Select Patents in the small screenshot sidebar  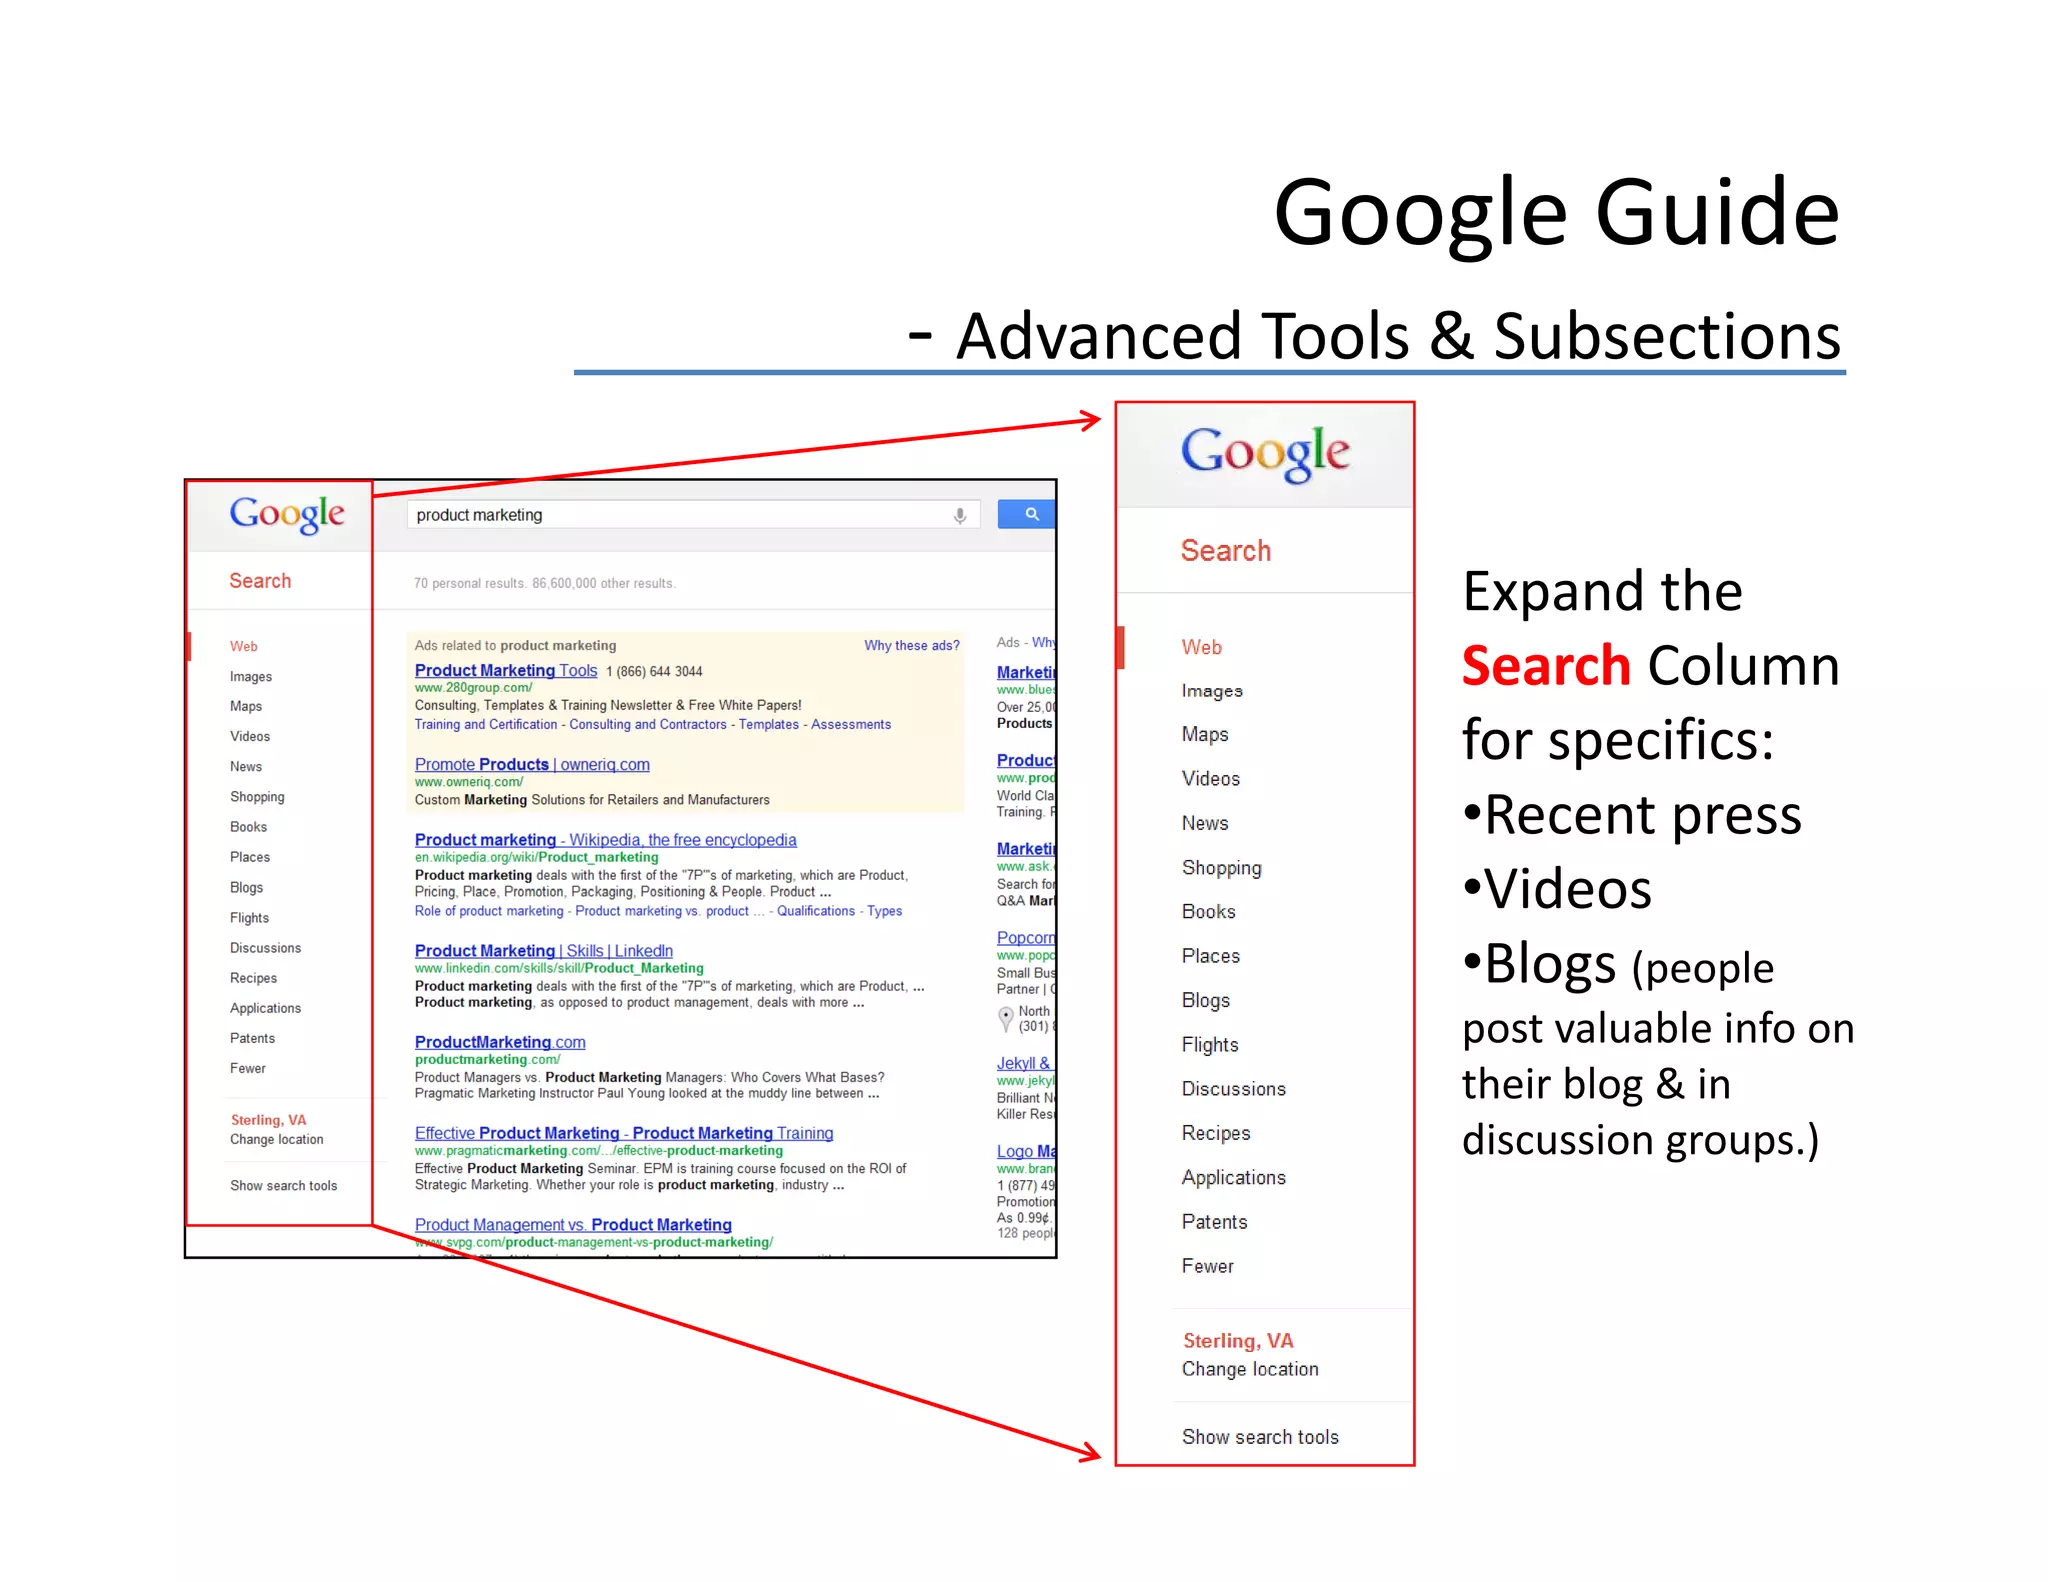tap(252, 1038)
